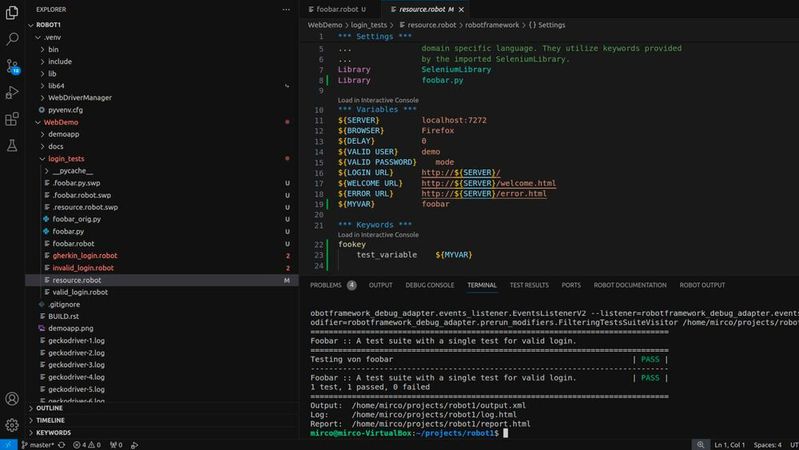Collapse the WebDemo folder
Screen dimensions: 799x450
point(38,122)
